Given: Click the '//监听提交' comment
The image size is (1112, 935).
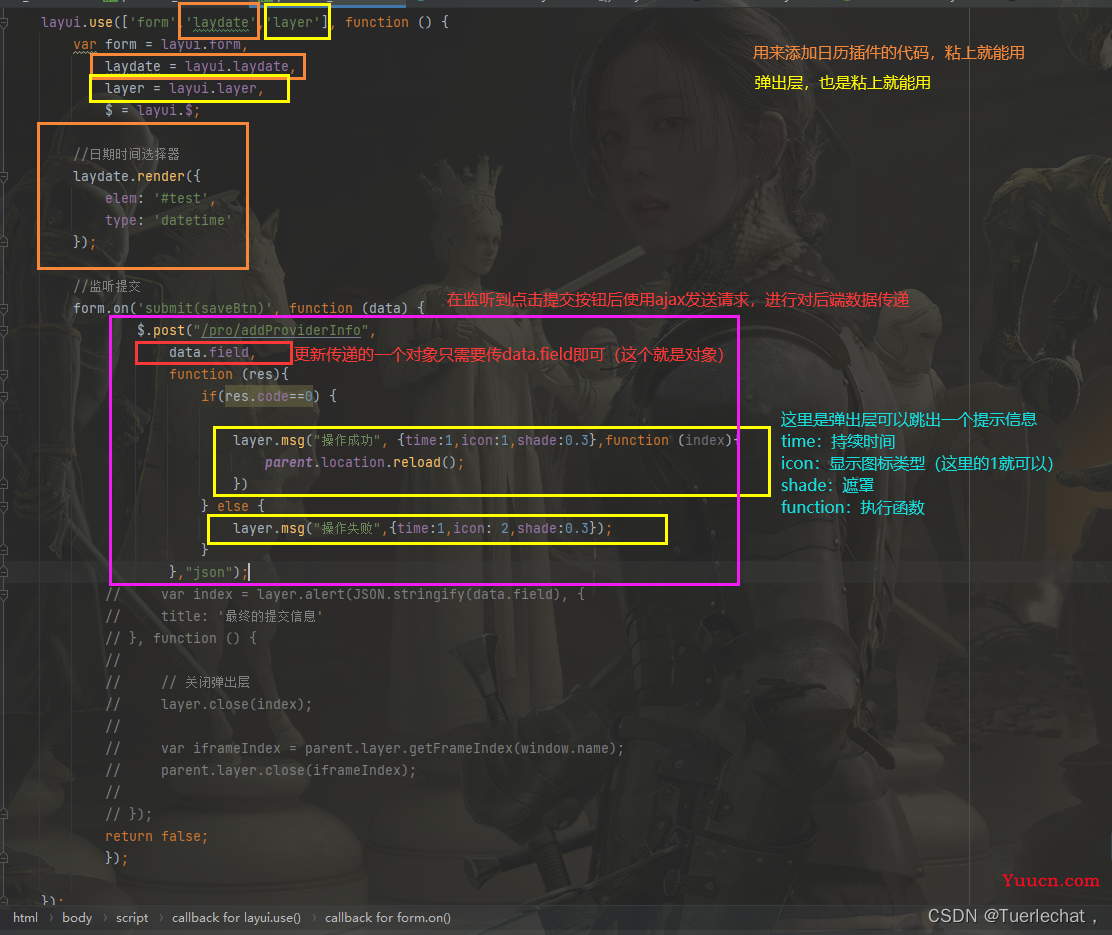Looking at the screenshot, I should tap(107, 287).
